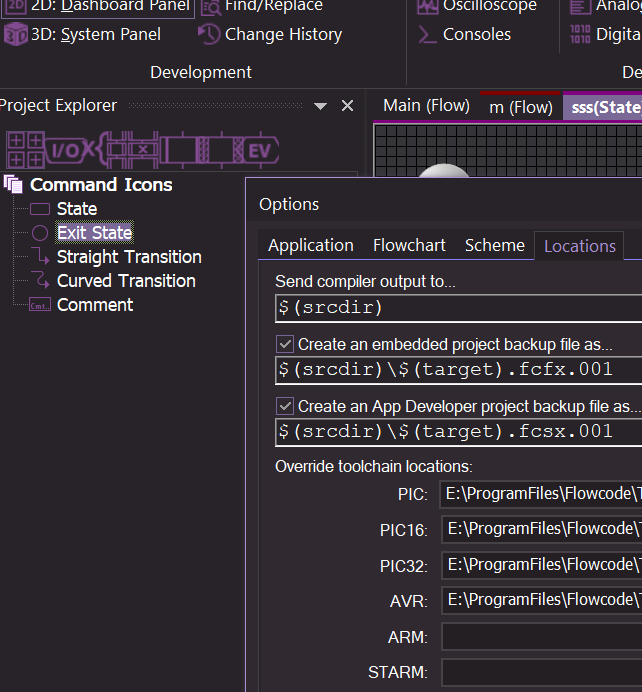The height and width of the screenshot is (692, 642).
Task: Click the Comment icon in tree
Action: (40, 305)
